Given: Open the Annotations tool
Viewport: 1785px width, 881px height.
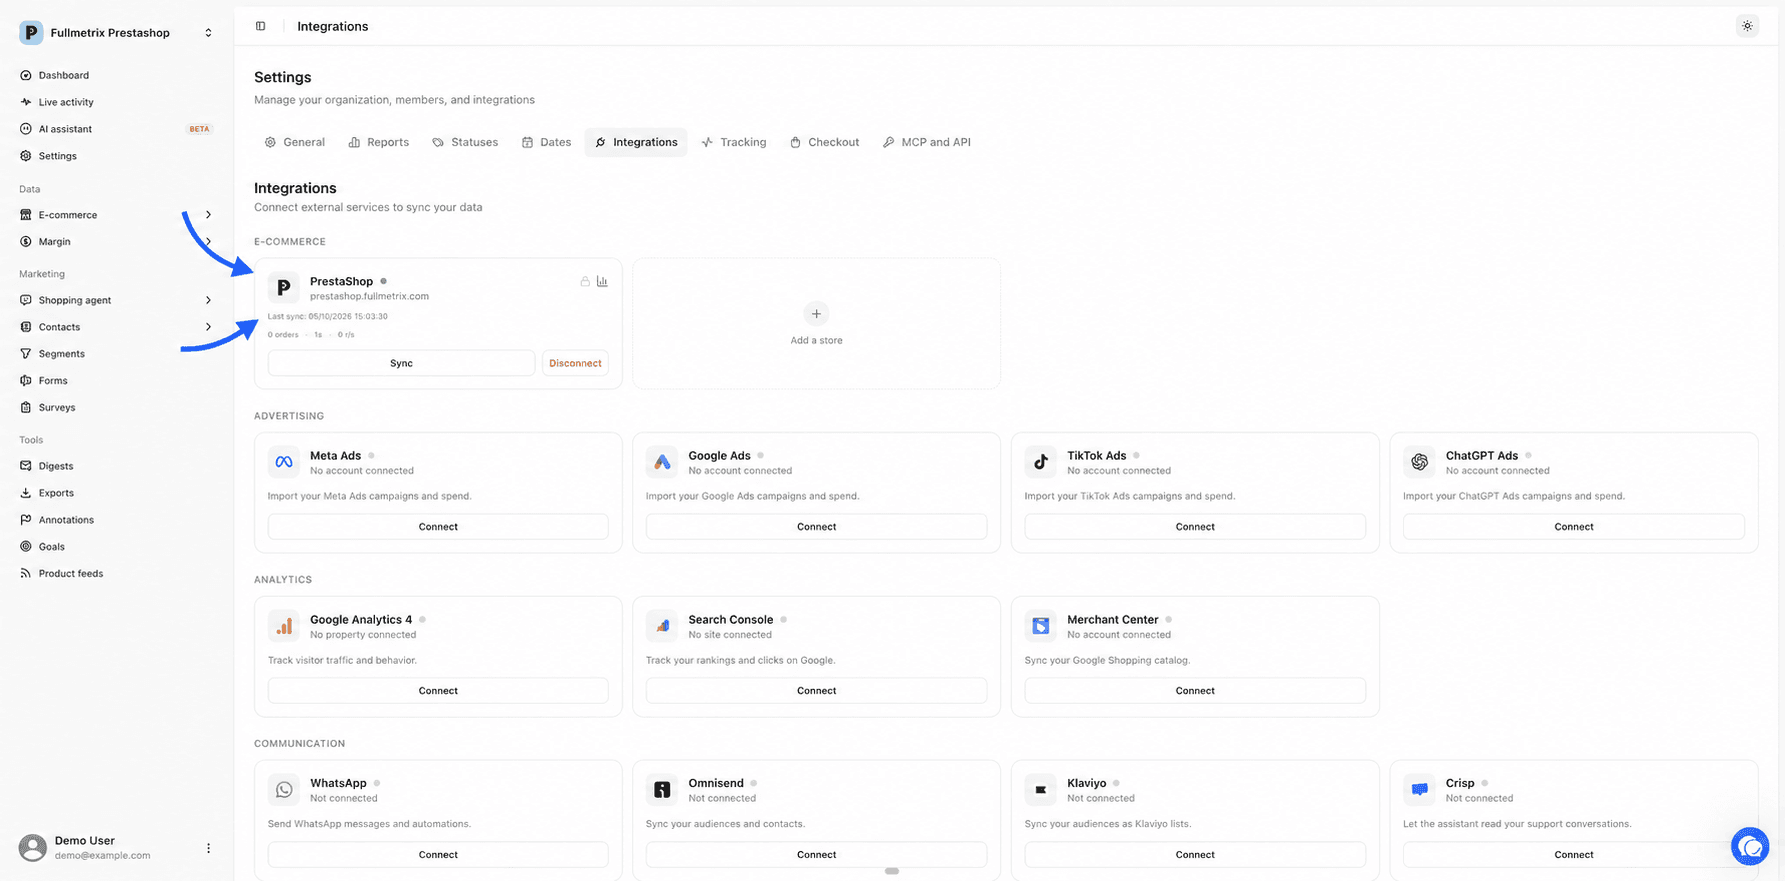Looking at the screenshot, I should (116, 520).
